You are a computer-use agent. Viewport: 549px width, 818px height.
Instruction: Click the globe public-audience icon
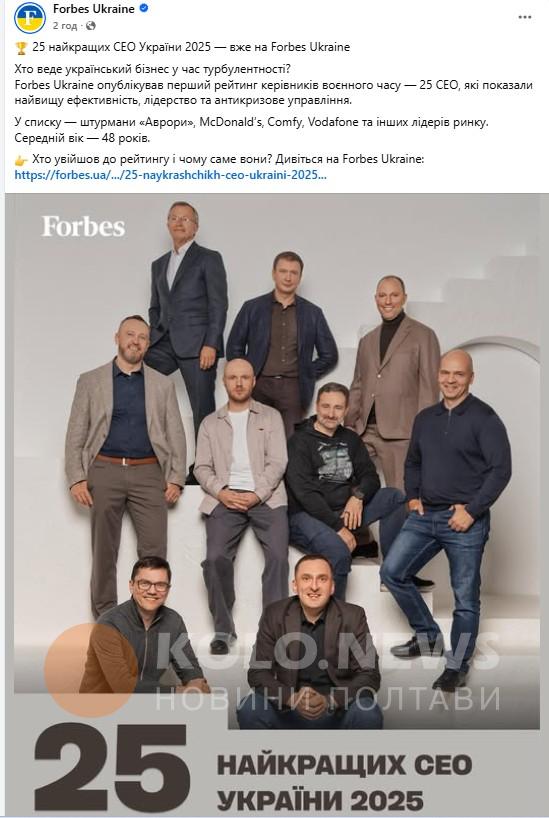pos(91,26)
